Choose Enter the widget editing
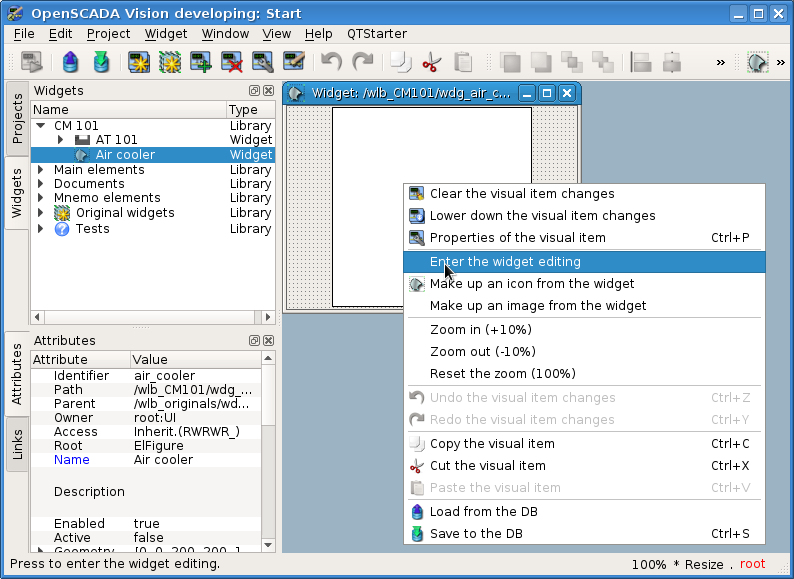Image resolution: width=794 pixels, height=579 pixels. point(584,262)
